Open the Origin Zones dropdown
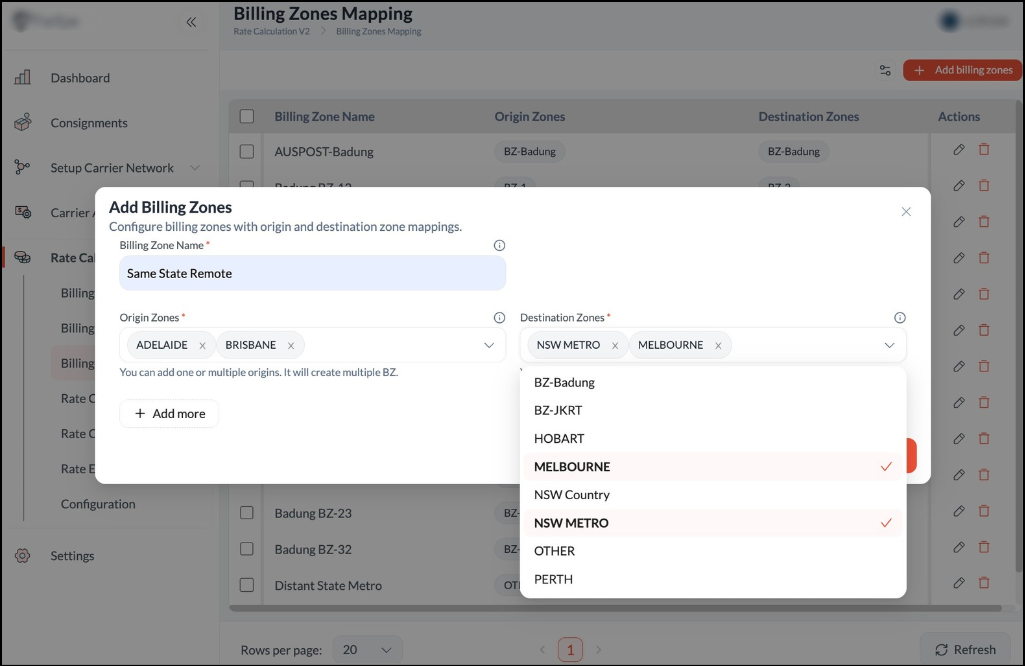This screenshot has width=1025, height=666. (490, 343)
